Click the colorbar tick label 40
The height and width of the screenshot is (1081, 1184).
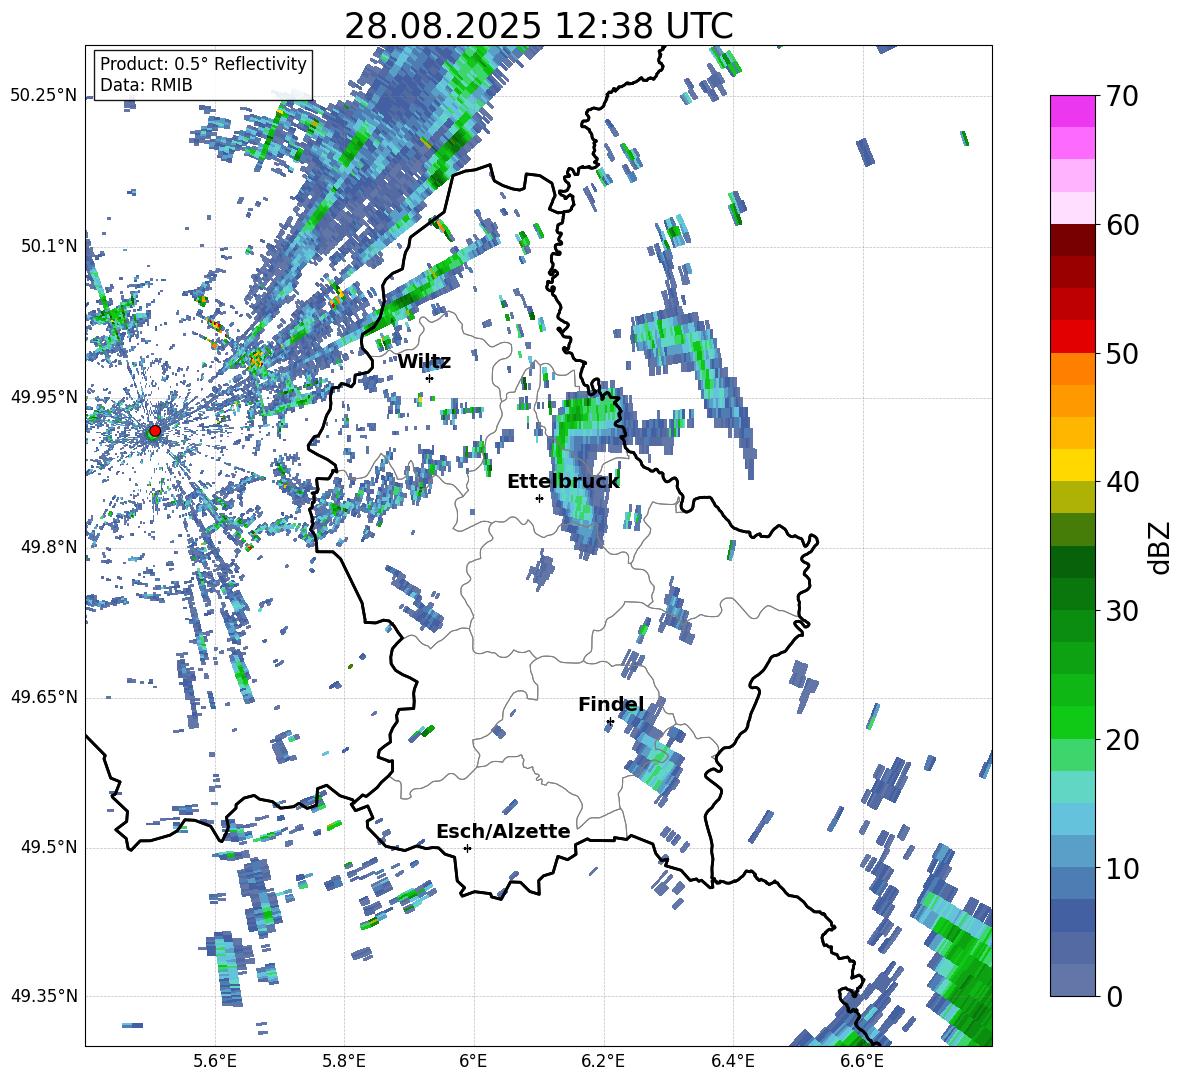[1122, 482]
